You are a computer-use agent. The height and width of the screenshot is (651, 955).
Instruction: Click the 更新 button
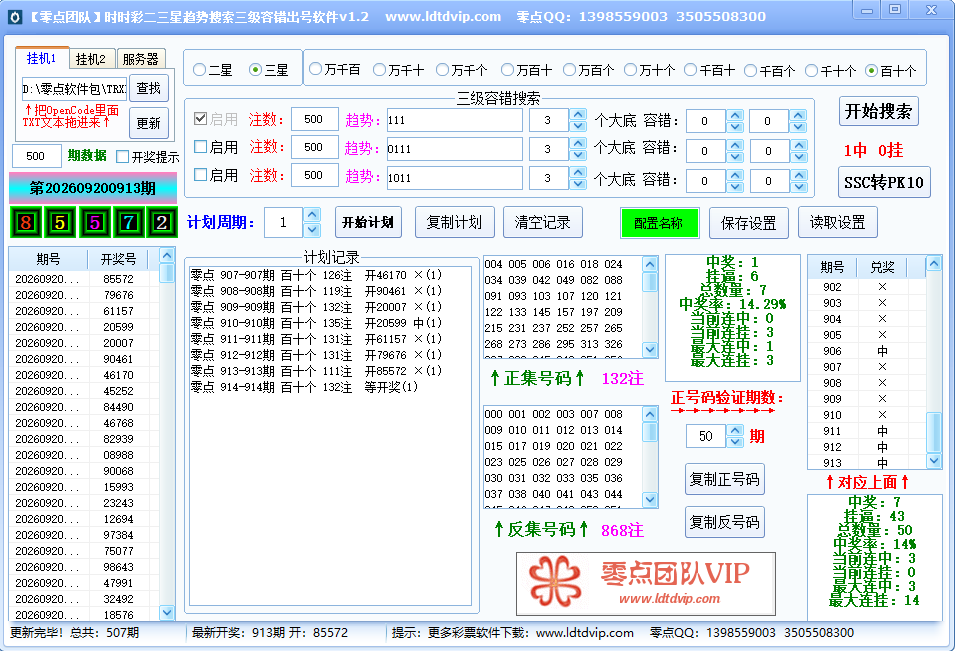[x=149, y=123]
